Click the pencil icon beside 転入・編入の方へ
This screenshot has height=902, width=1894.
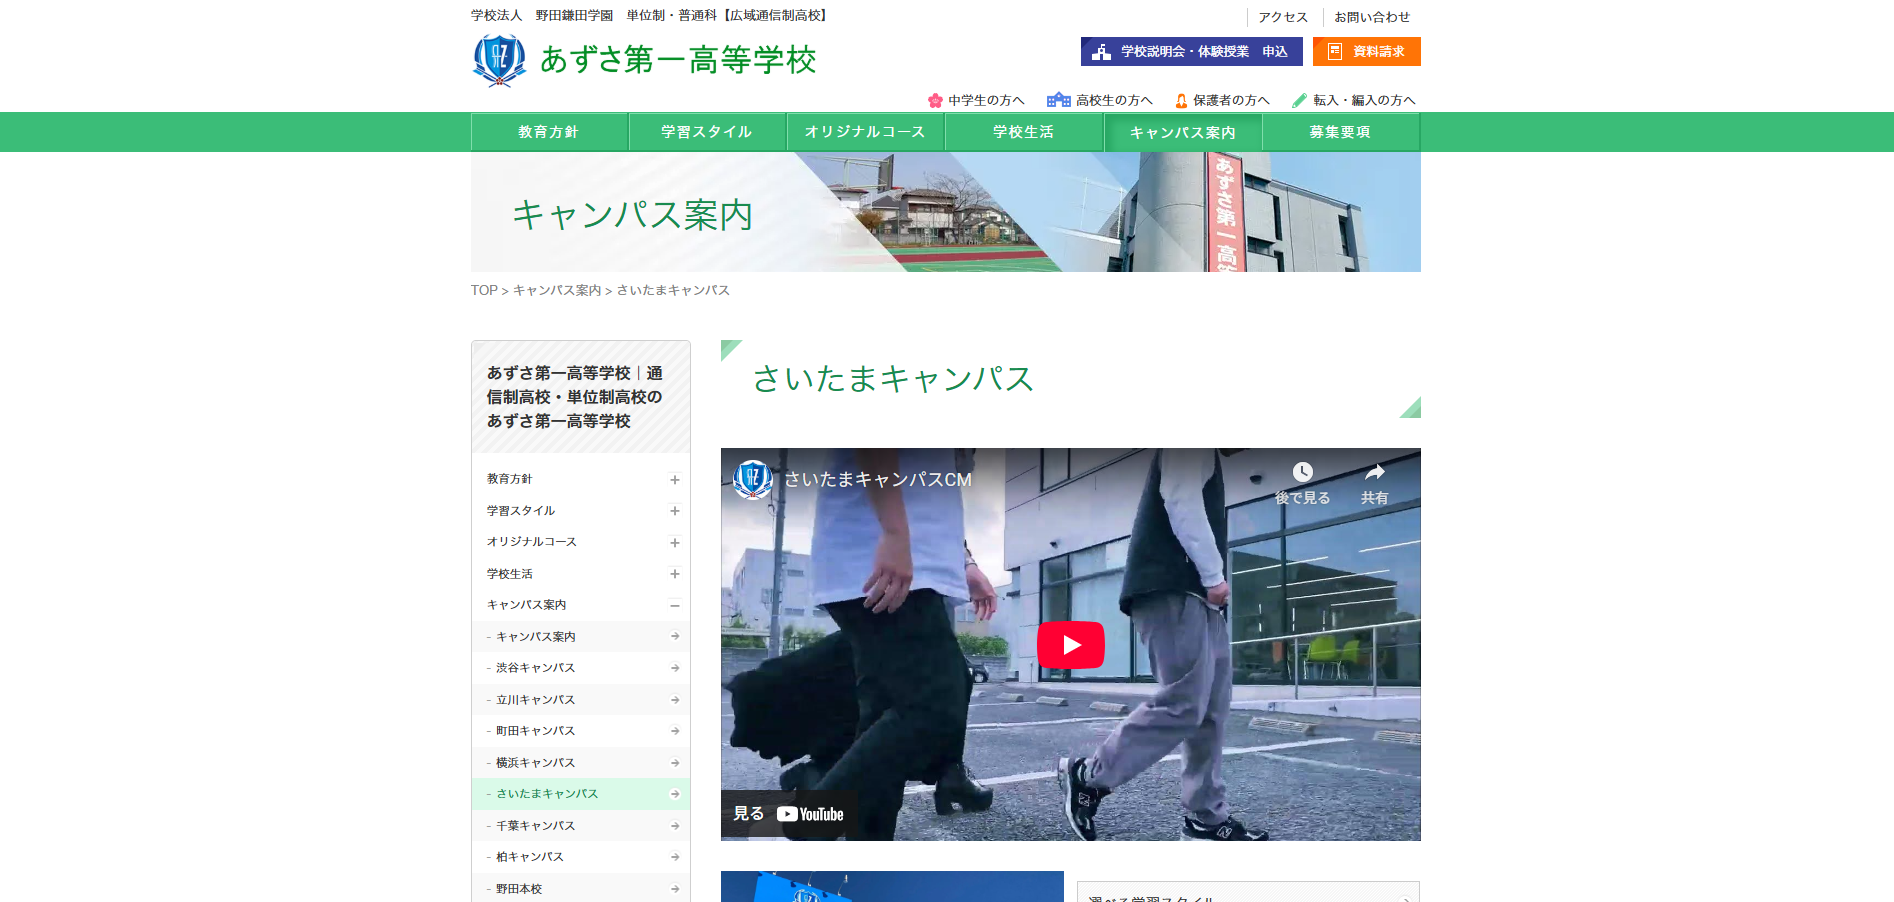point(1299,100)
